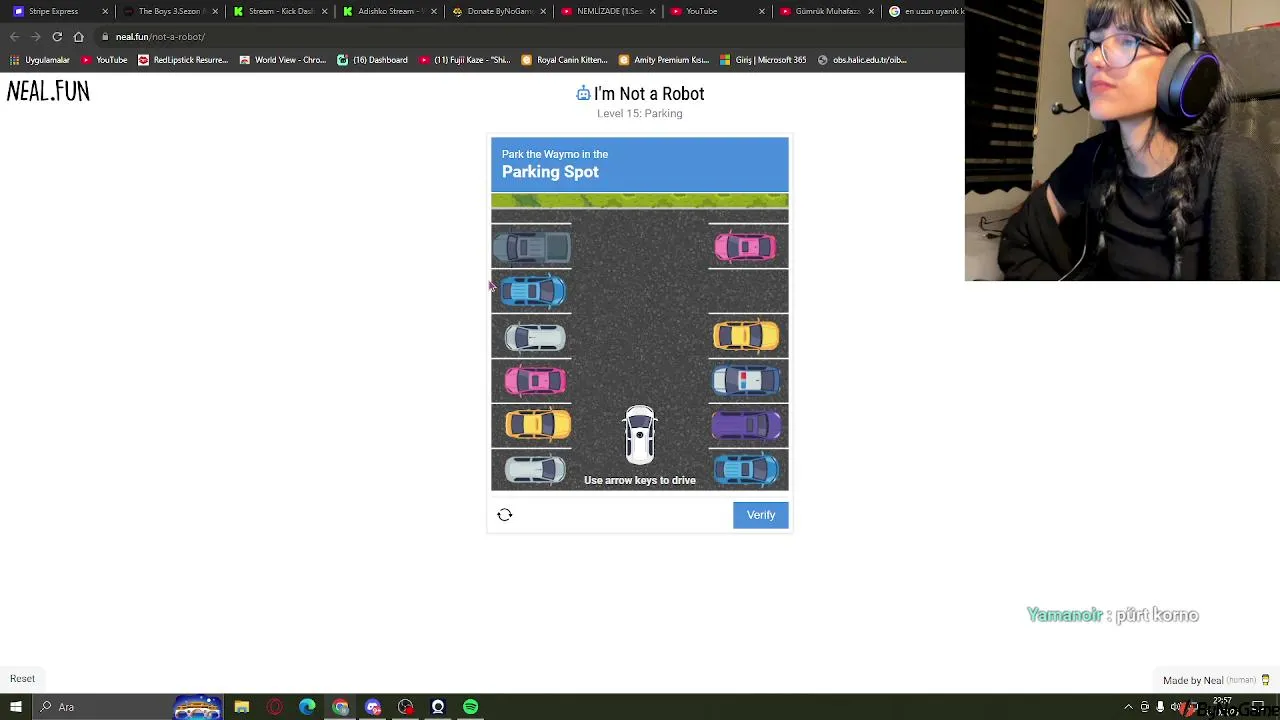The width and height of the screenshot is (1280, 720).
Task: Open the obs.halic.edu.tr bookmark
Action: point(862,60)
